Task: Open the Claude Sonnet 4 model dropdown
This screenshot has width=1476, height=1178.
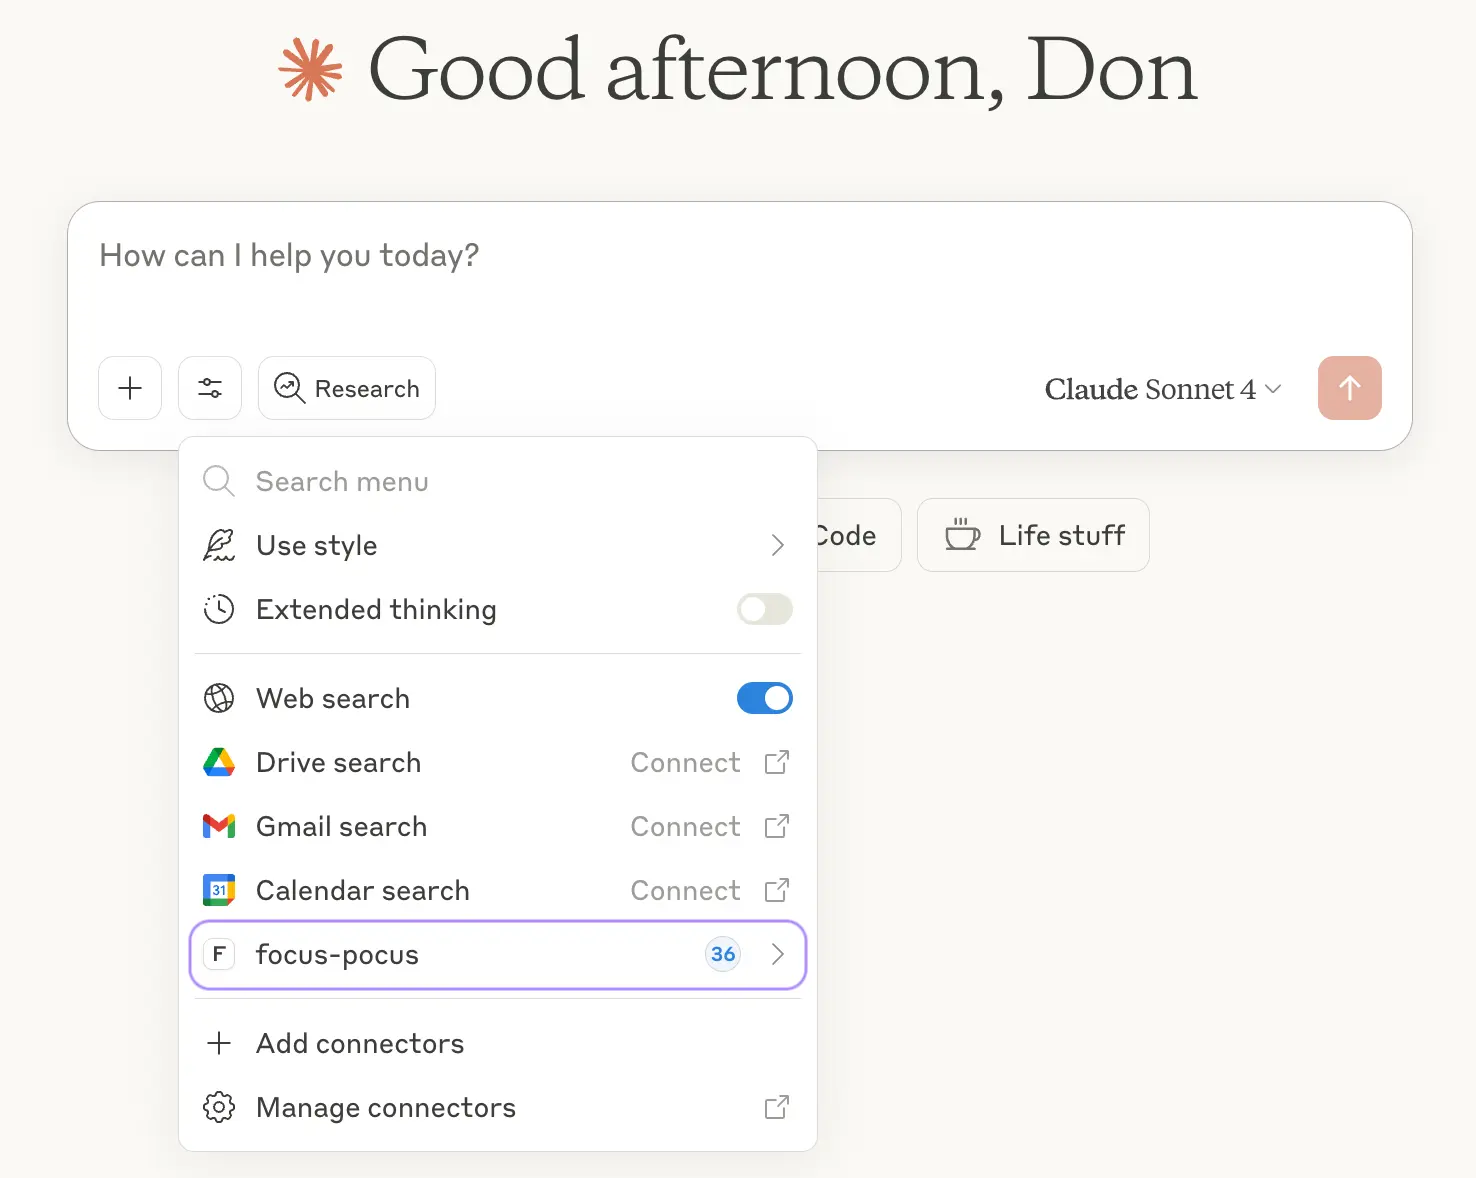Action: point(1163,389)
